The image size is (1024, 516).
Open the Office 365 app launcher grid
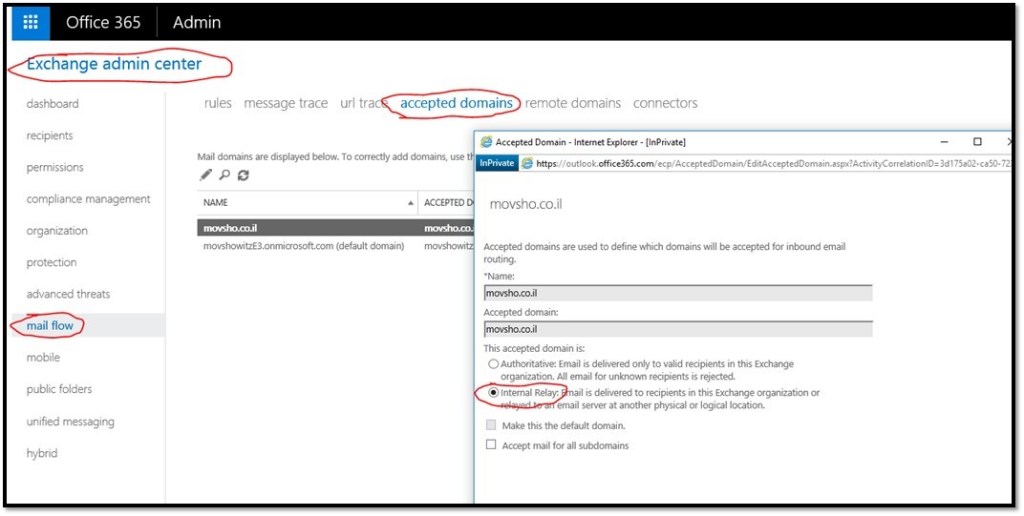[x=30, y=22]
